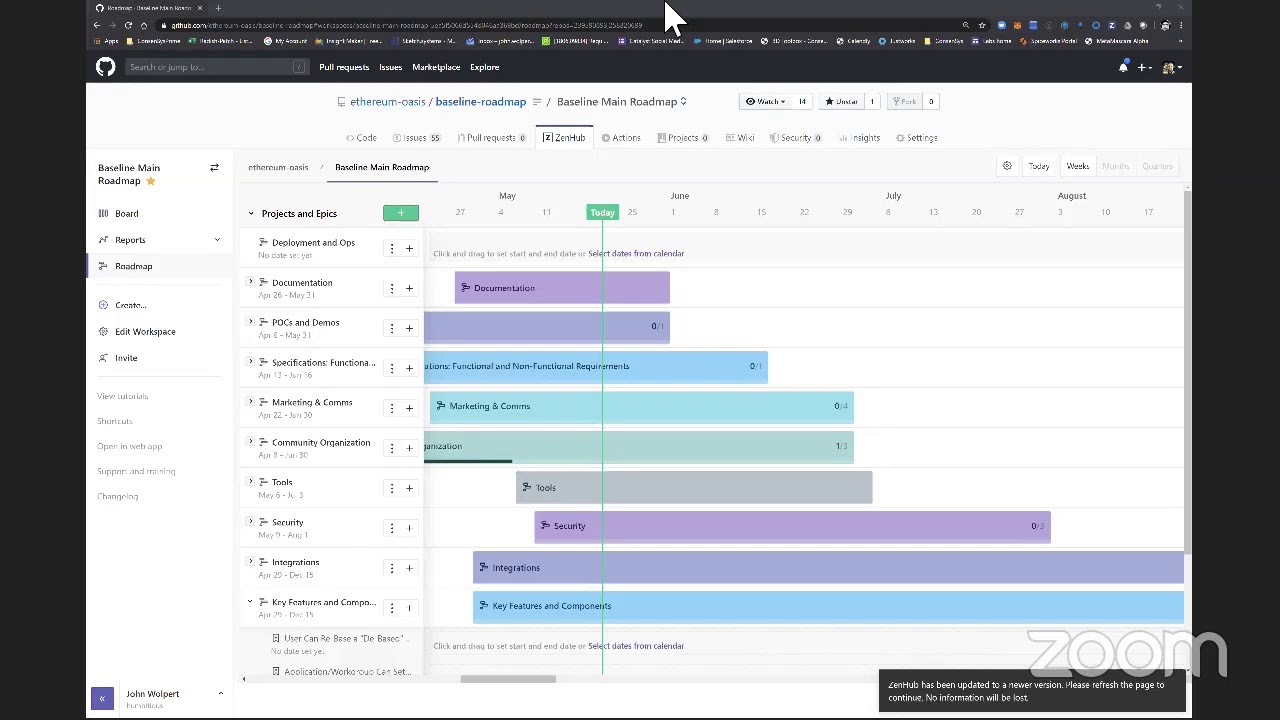Open Marketplace in the GitHub header
Image resolution: width=1280 pixels, height=720 pixels.
coord(436,67)
